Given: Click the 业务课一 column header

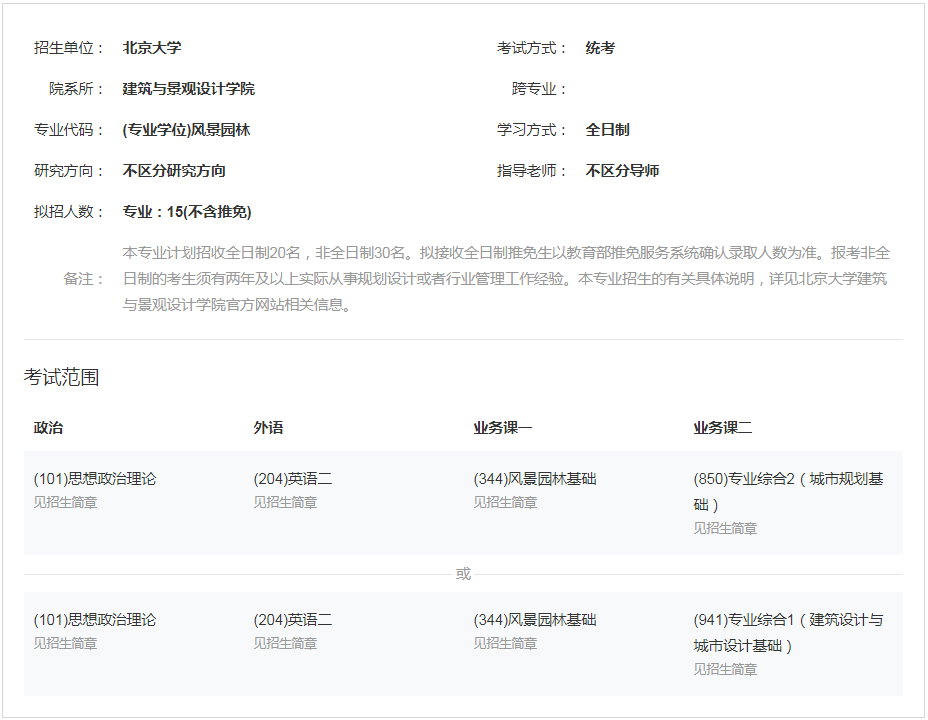Looking at the screenshot, I should [x=502, y=428].
